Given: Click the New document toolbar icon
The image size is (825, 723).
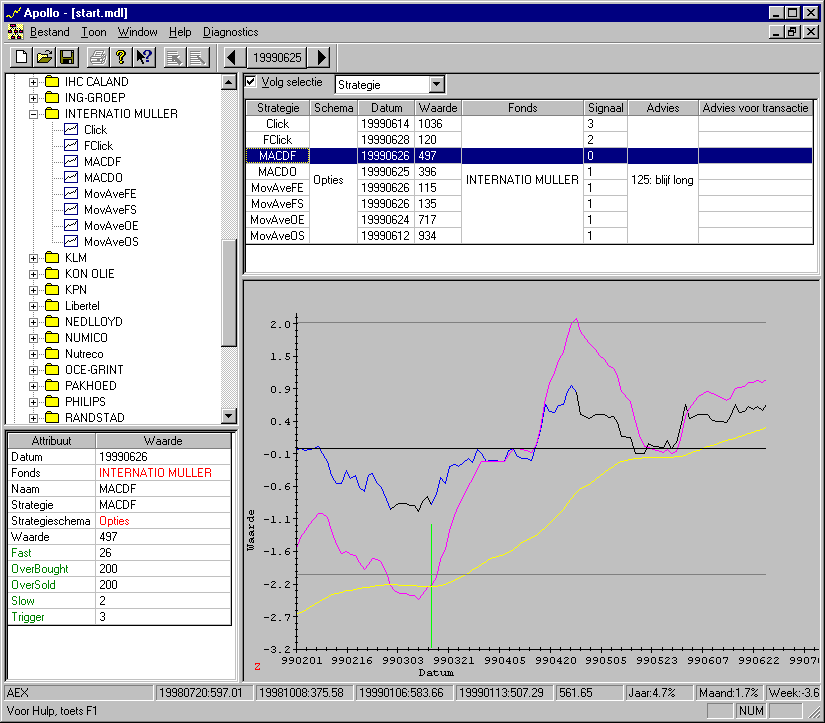Looking at the screenshot, I should tap(21, 58).
